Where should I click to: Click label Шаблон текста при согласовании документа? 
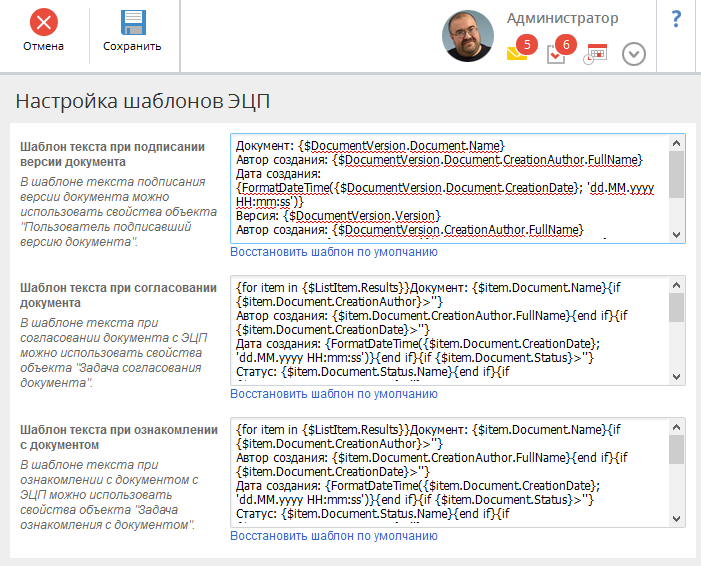(118, 295)
